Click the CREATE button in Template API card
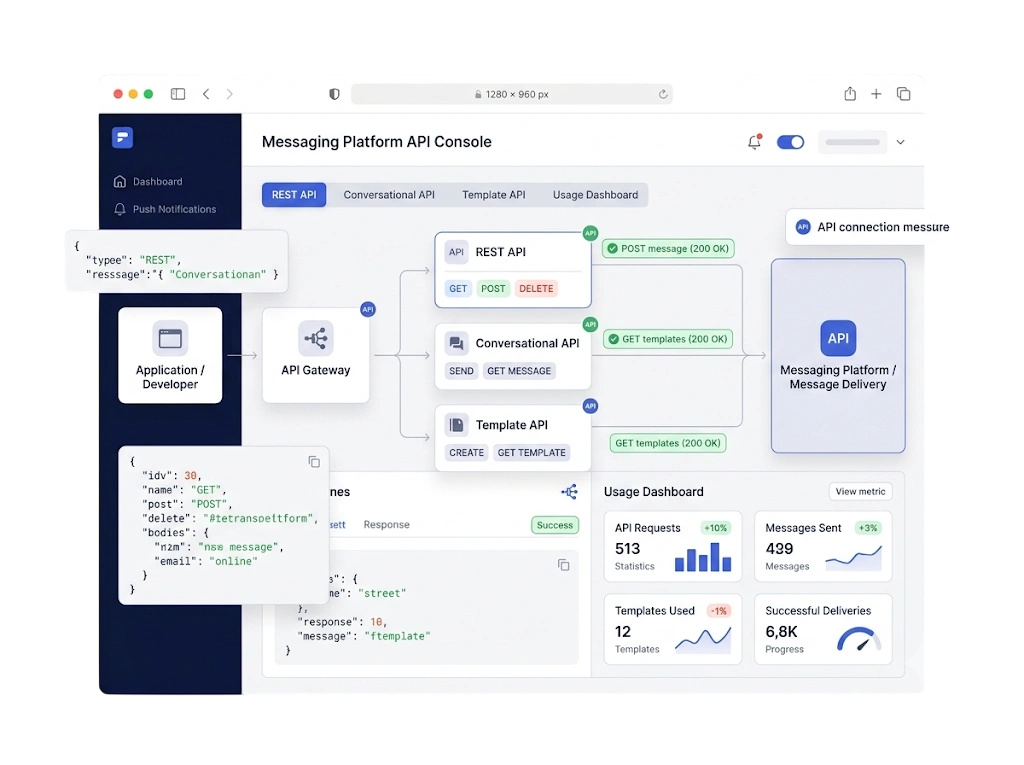The image size is (1024, 765). pyautogui.click(x=466, y=453)
